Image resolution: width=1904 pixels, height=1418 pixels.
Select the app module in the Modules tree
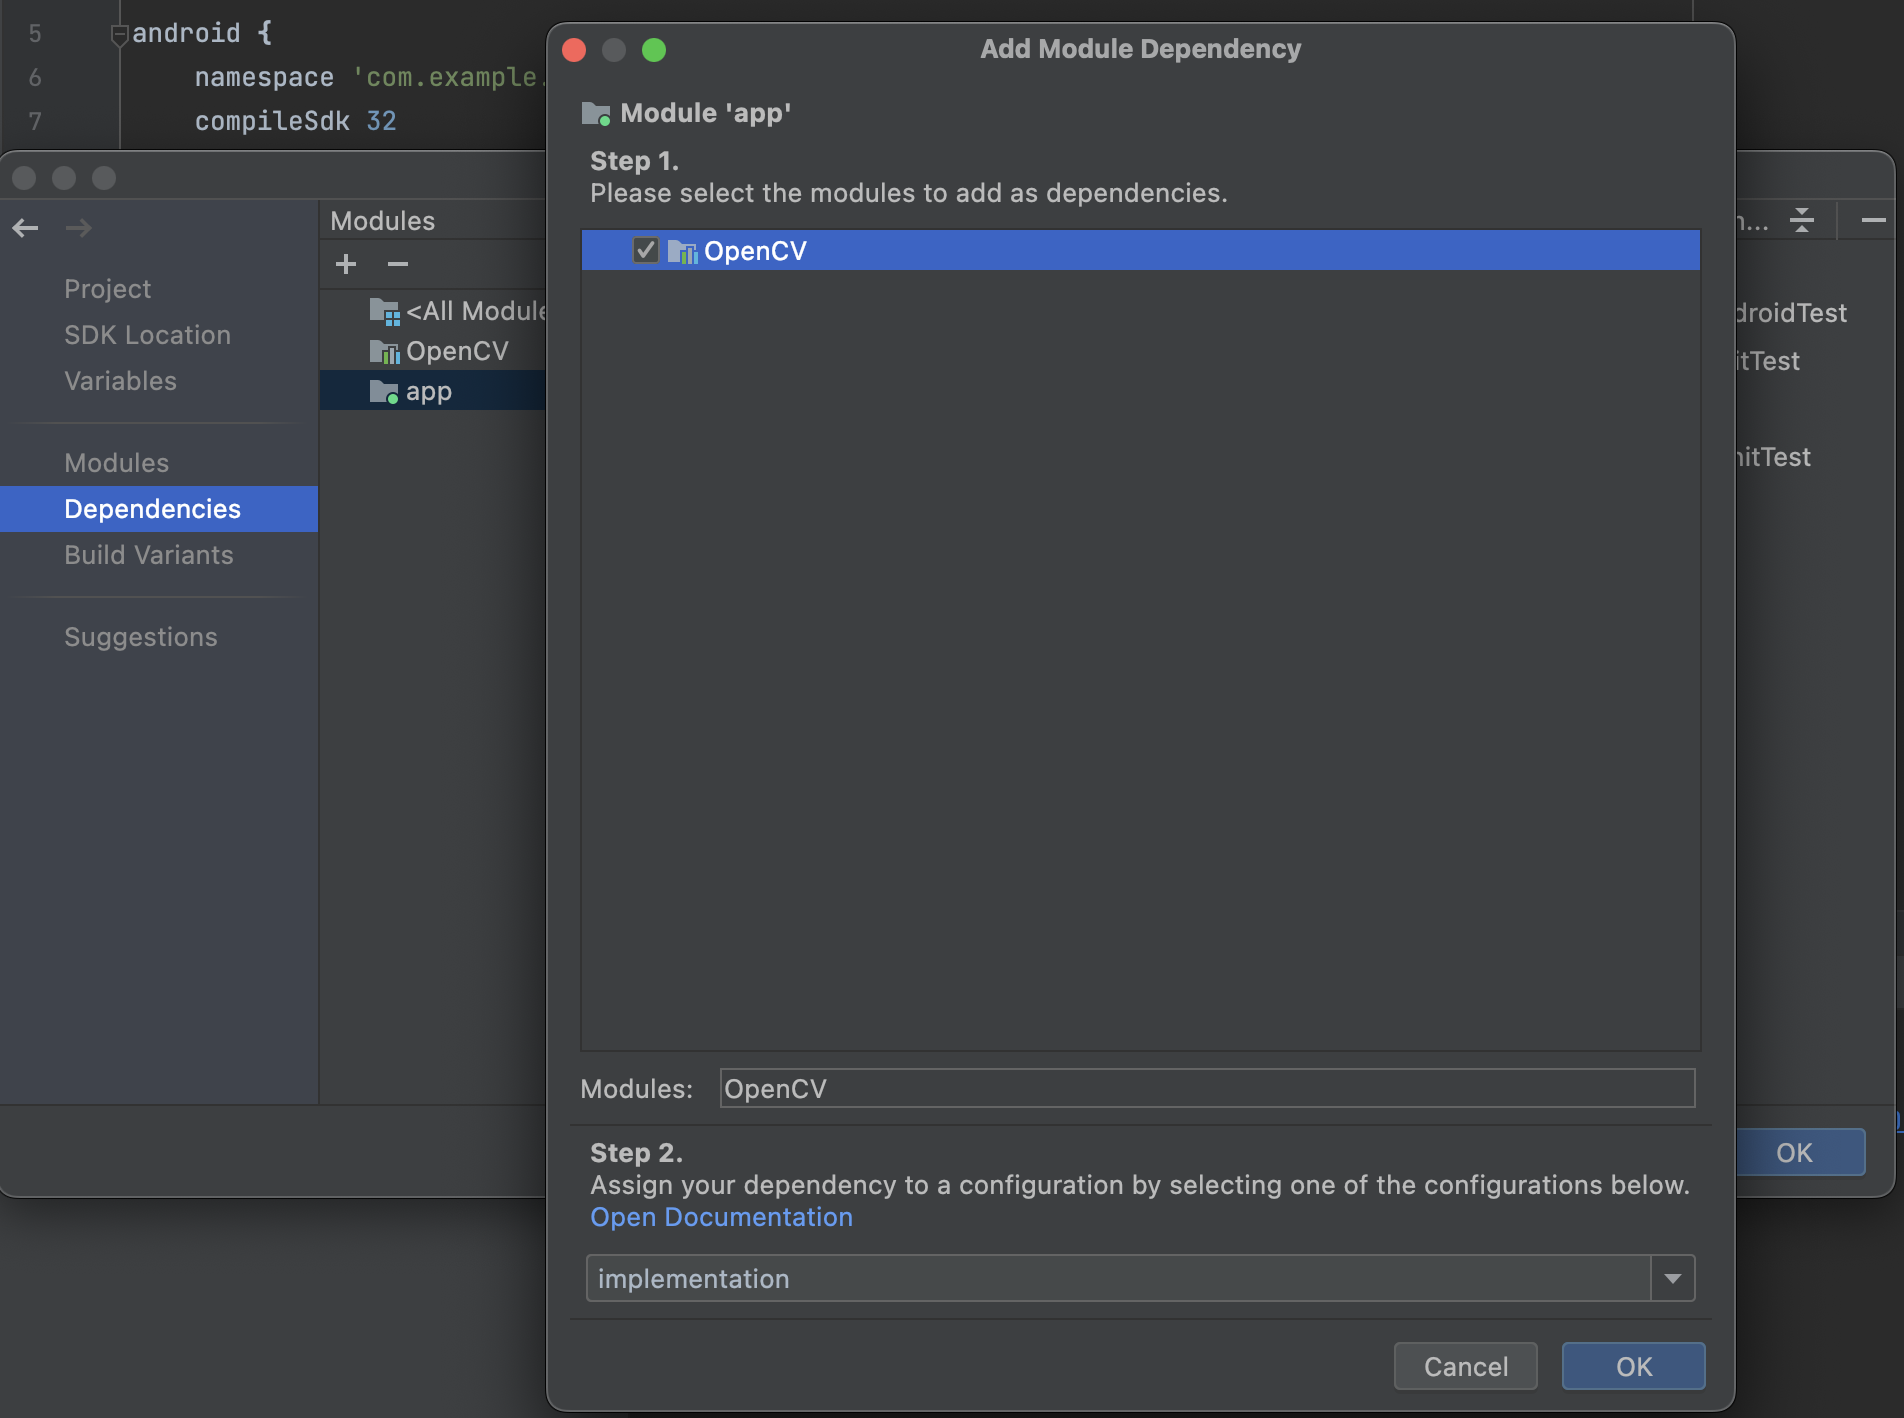[x=433, y=391]
